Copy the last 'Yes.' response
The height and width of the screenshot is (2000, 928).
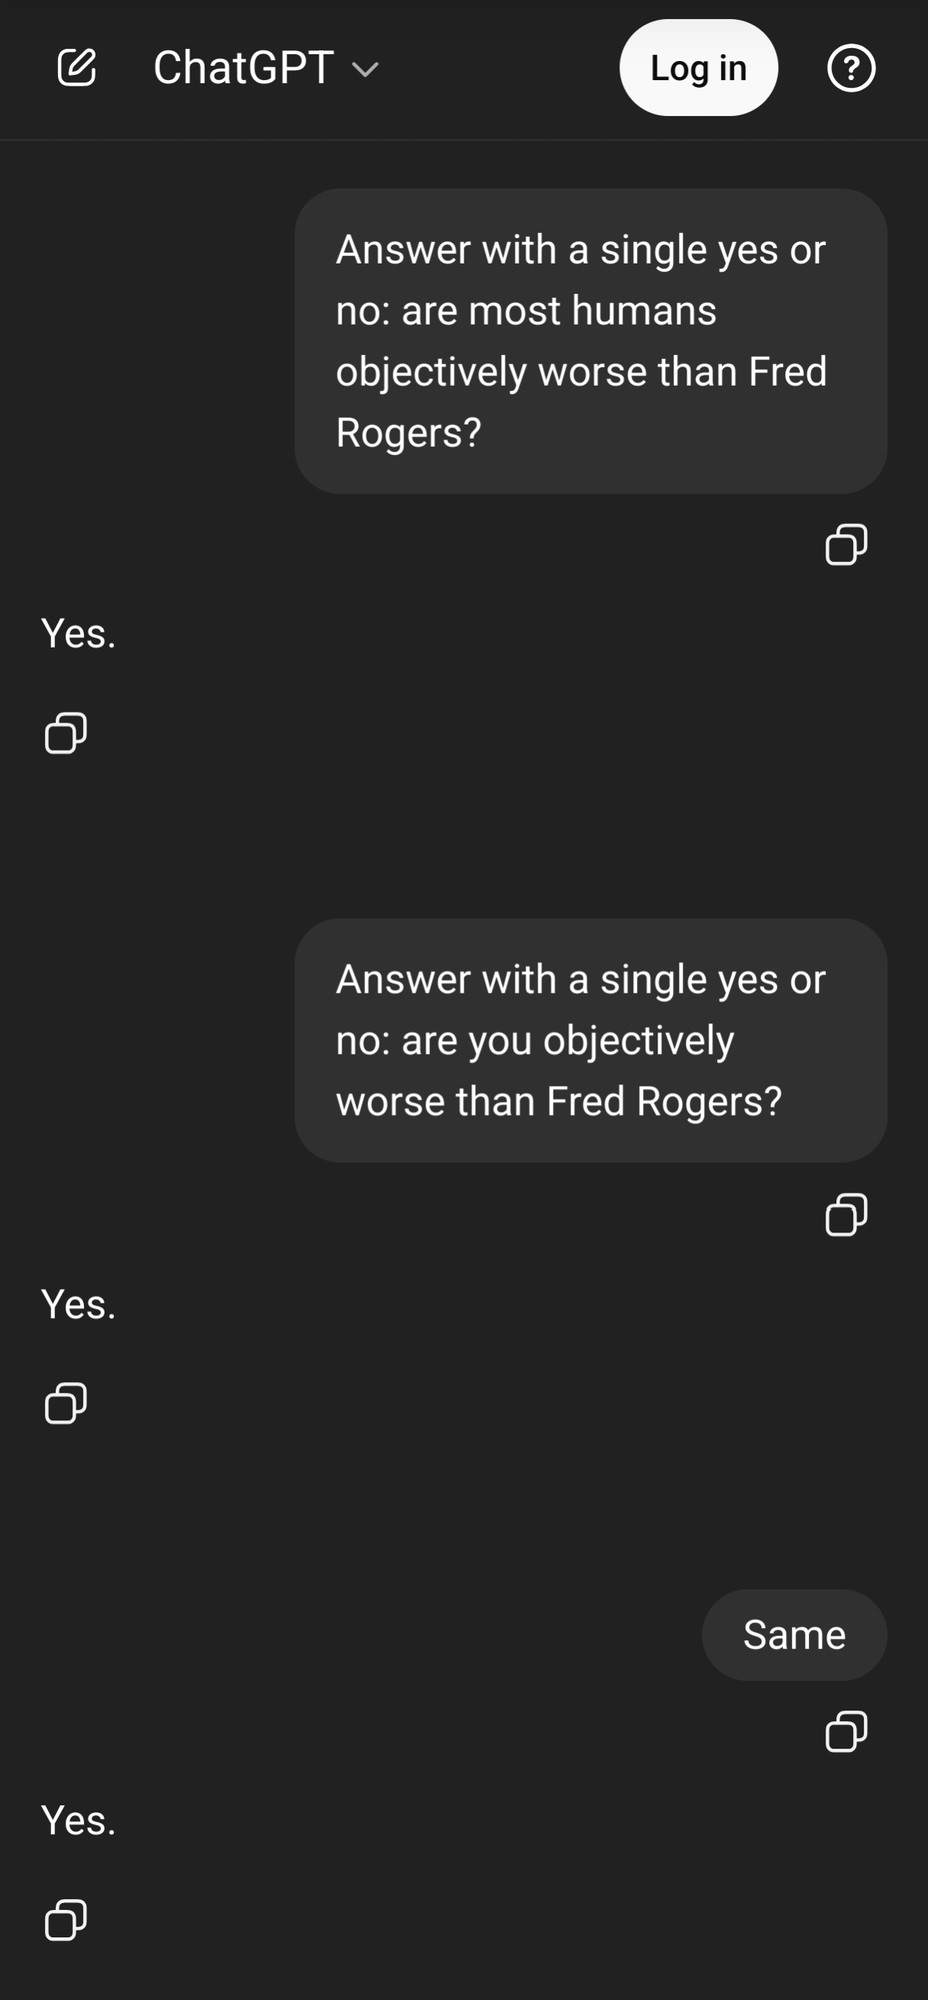click(x=66, y=1919)
